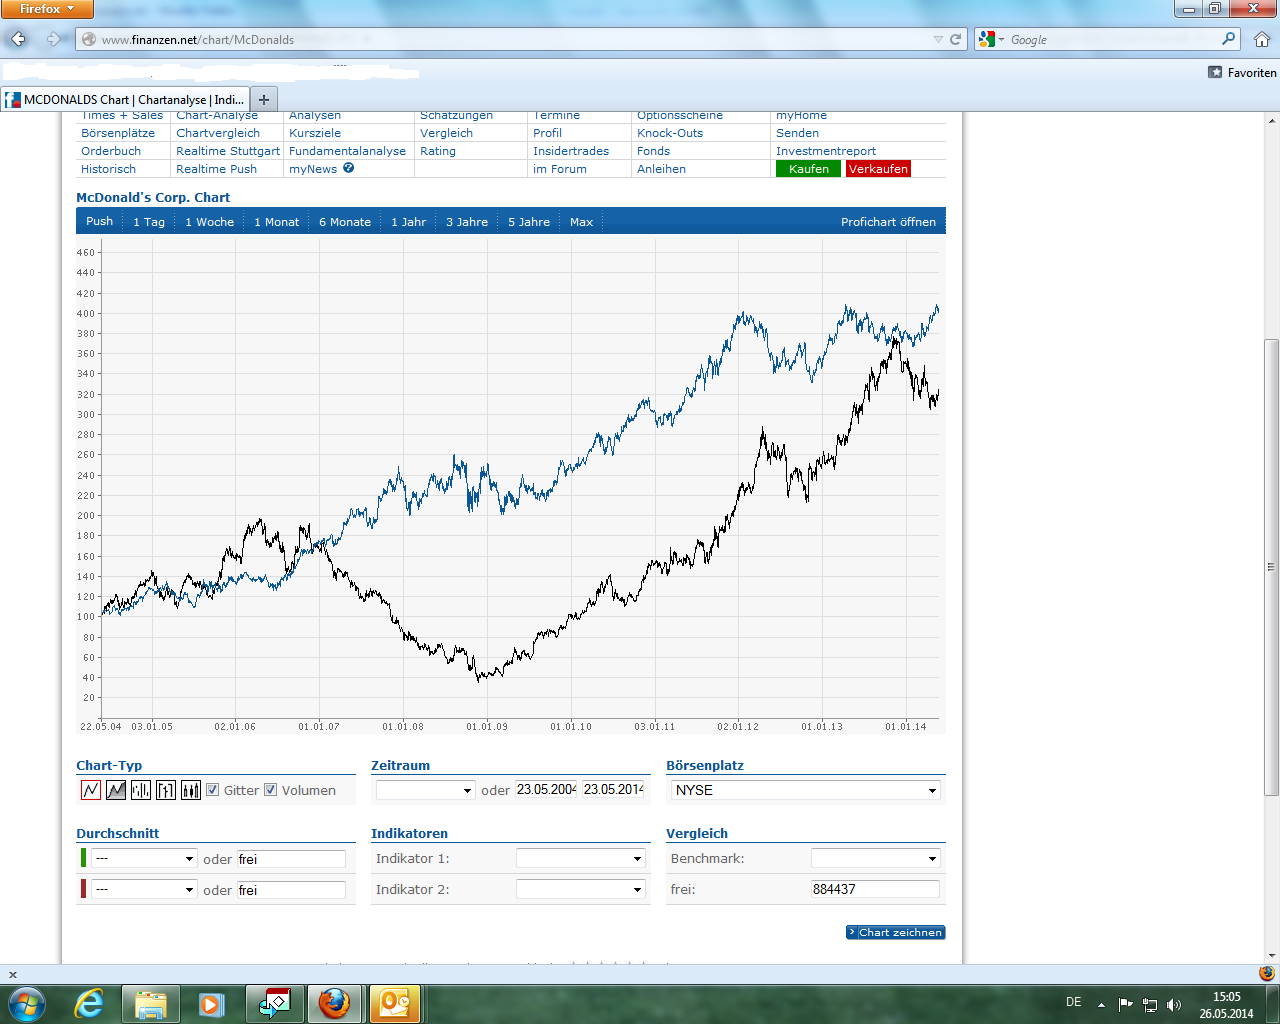Select the line chart type icon
Screen dimensions: 1280x1024
coord(91,790)
